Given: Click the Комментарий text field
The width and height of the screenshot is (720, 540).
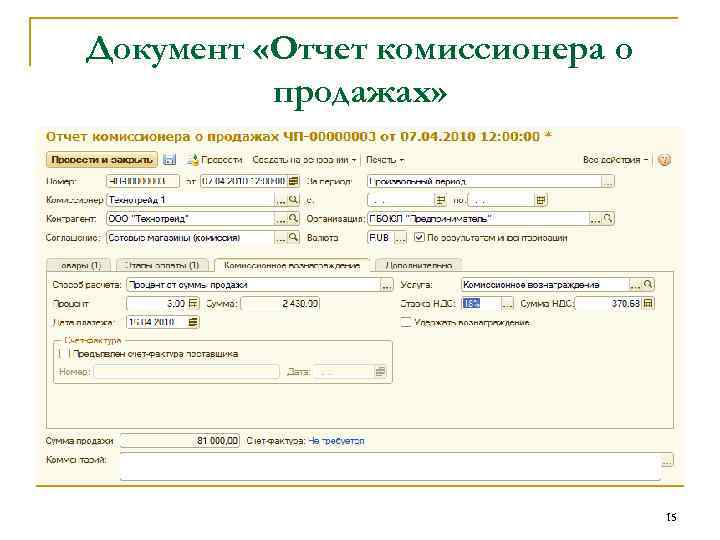Looking at the screenshot, I should [x=390, y=466].
